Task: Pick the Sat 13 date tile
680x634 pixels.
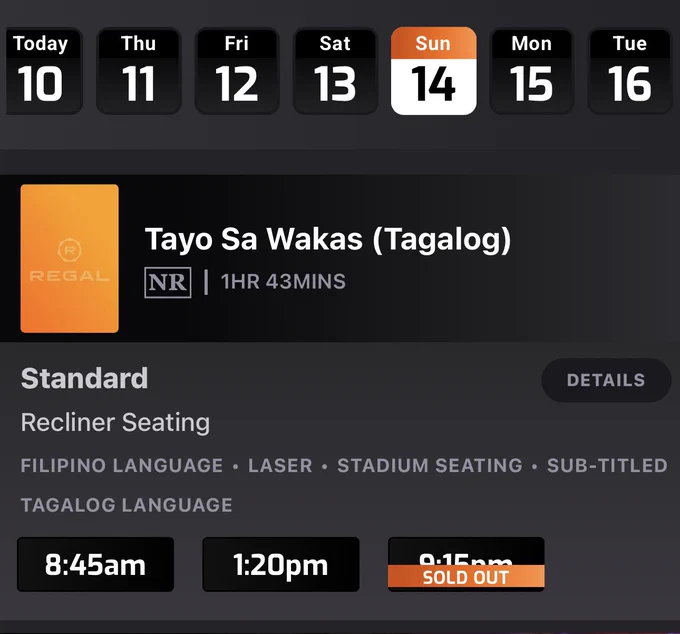Action: click(335, 71)
